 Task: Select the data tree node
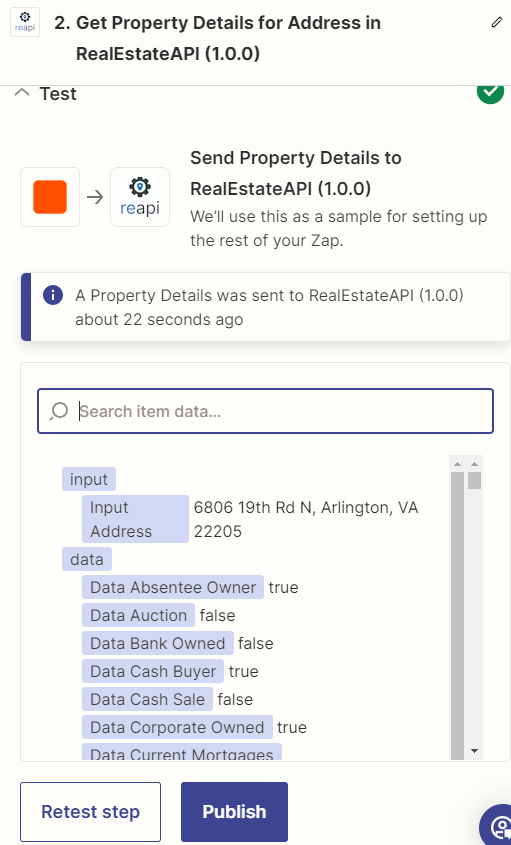click(87, 559)
